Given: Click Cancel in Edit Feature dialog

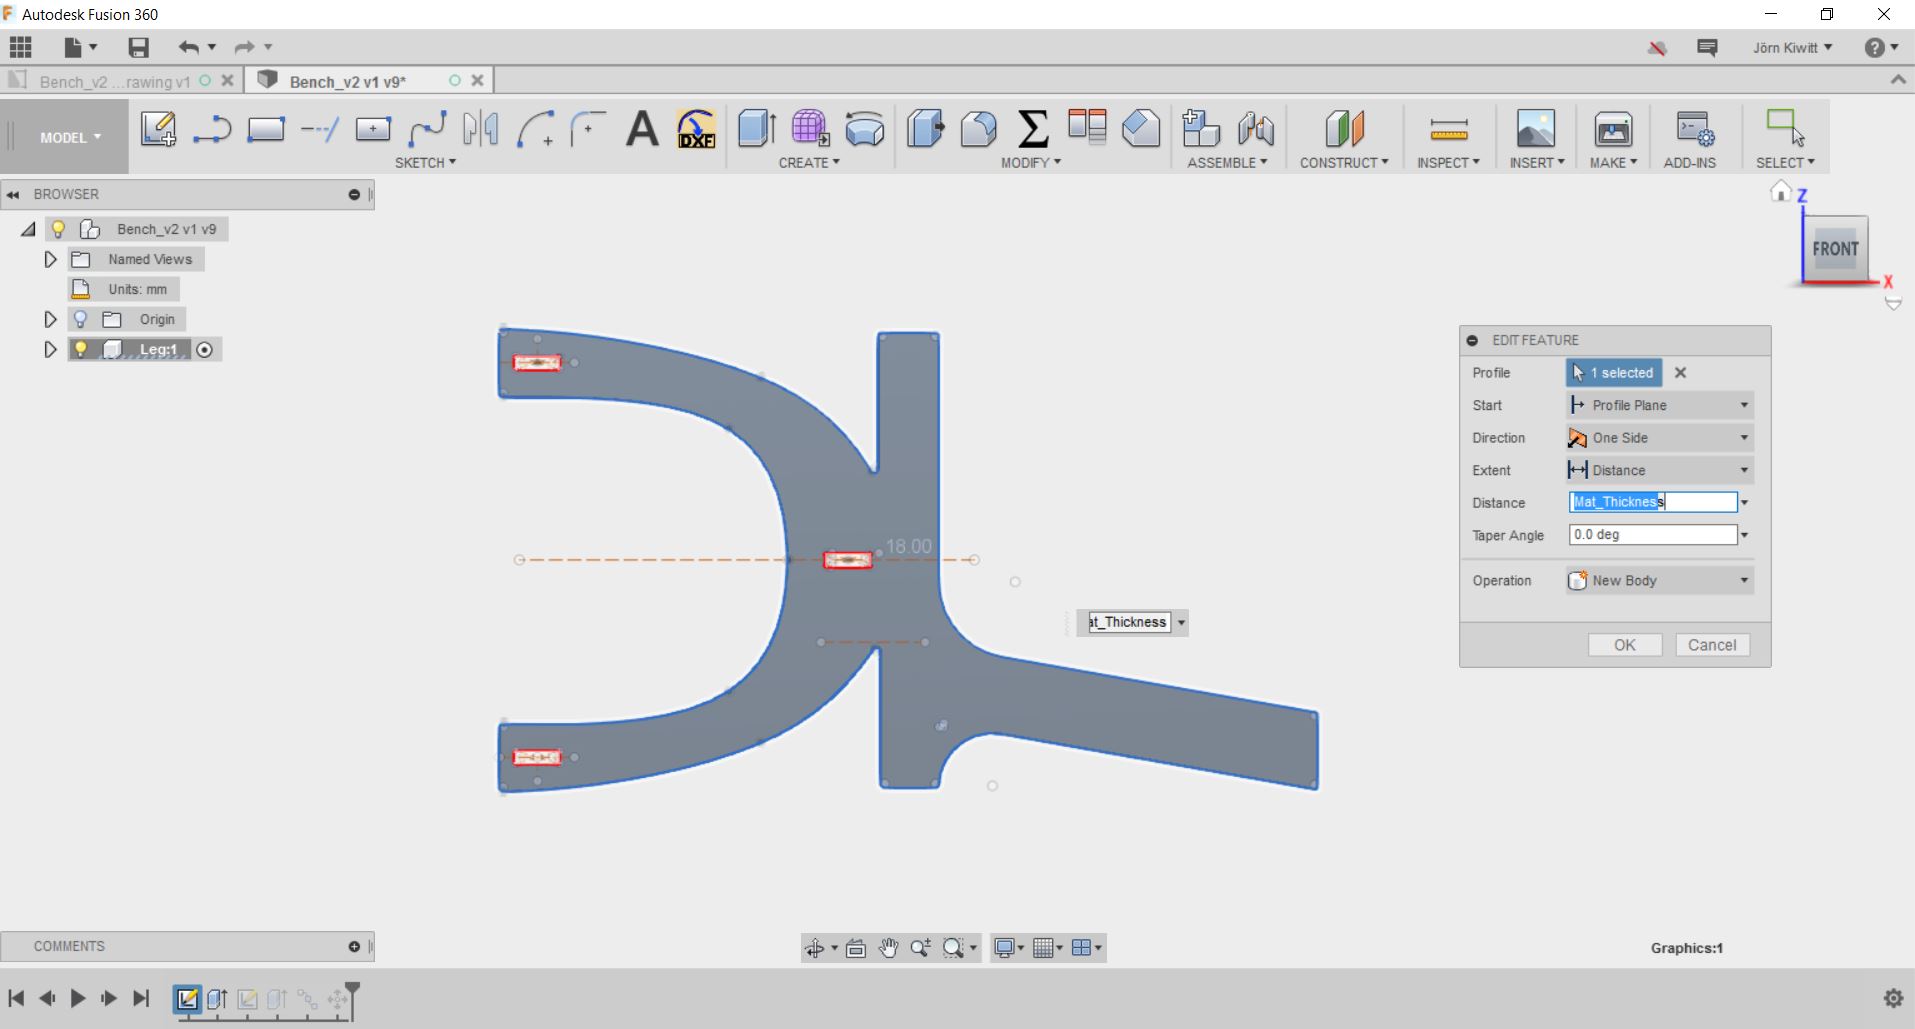Looking at the screenshot, I should click(x=1711, y=645).
